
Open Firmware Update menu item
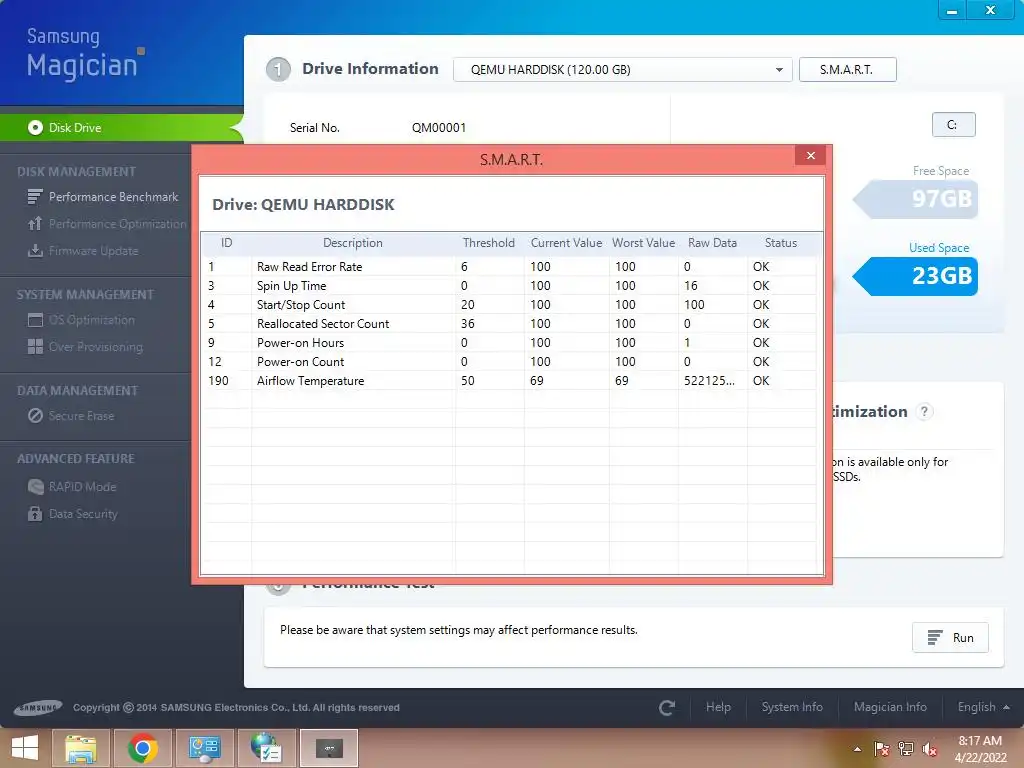[93, 251]
